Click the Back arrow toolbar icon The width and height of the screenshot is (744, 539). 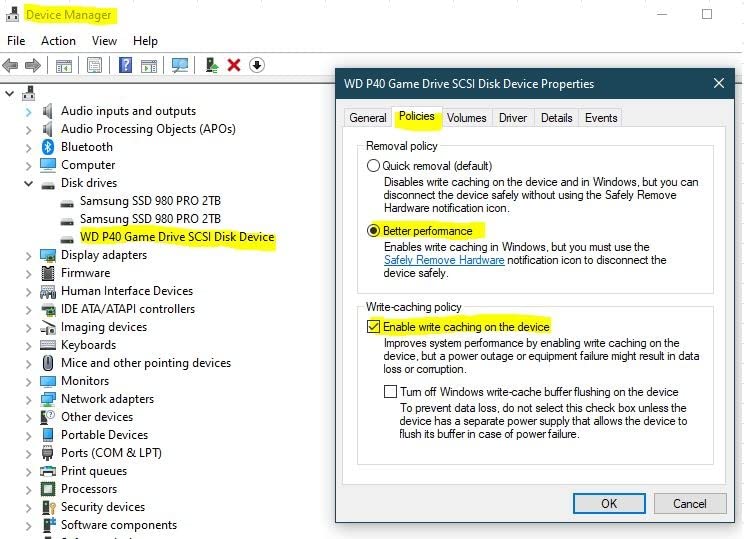click(x=10, y=65)
